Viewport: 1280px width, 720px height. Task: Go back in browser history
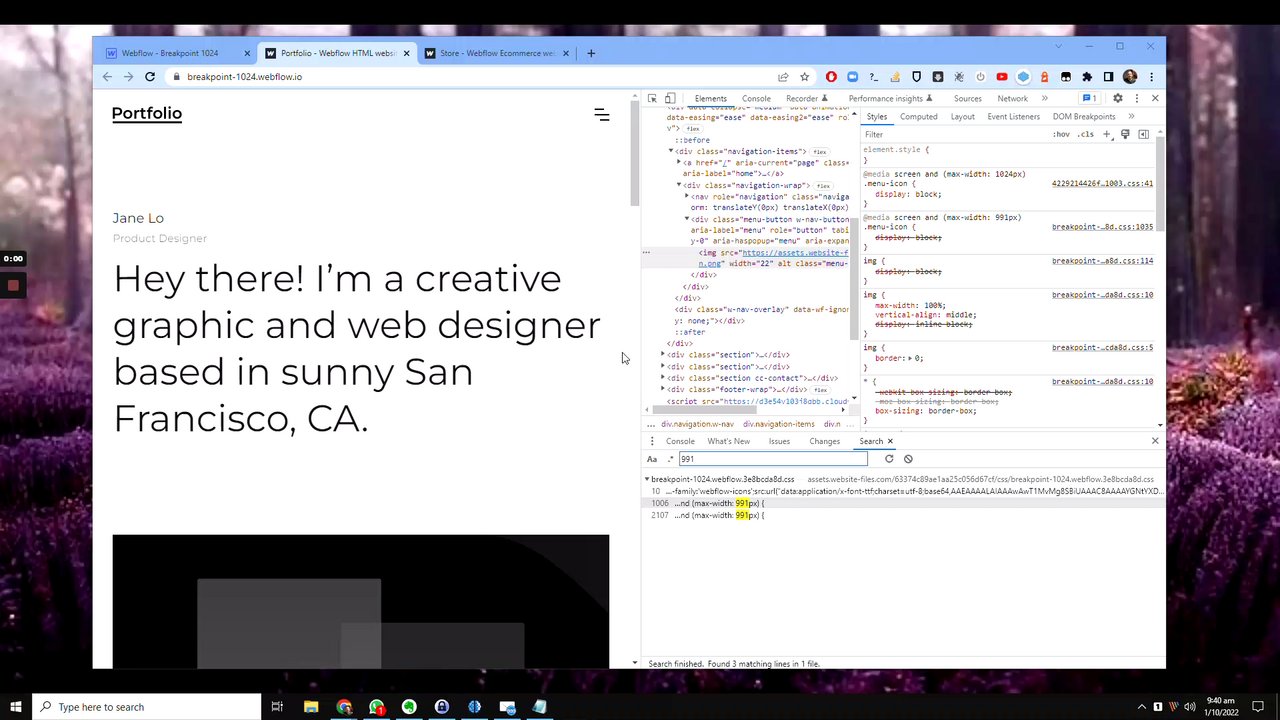click(x=107, y=77)
